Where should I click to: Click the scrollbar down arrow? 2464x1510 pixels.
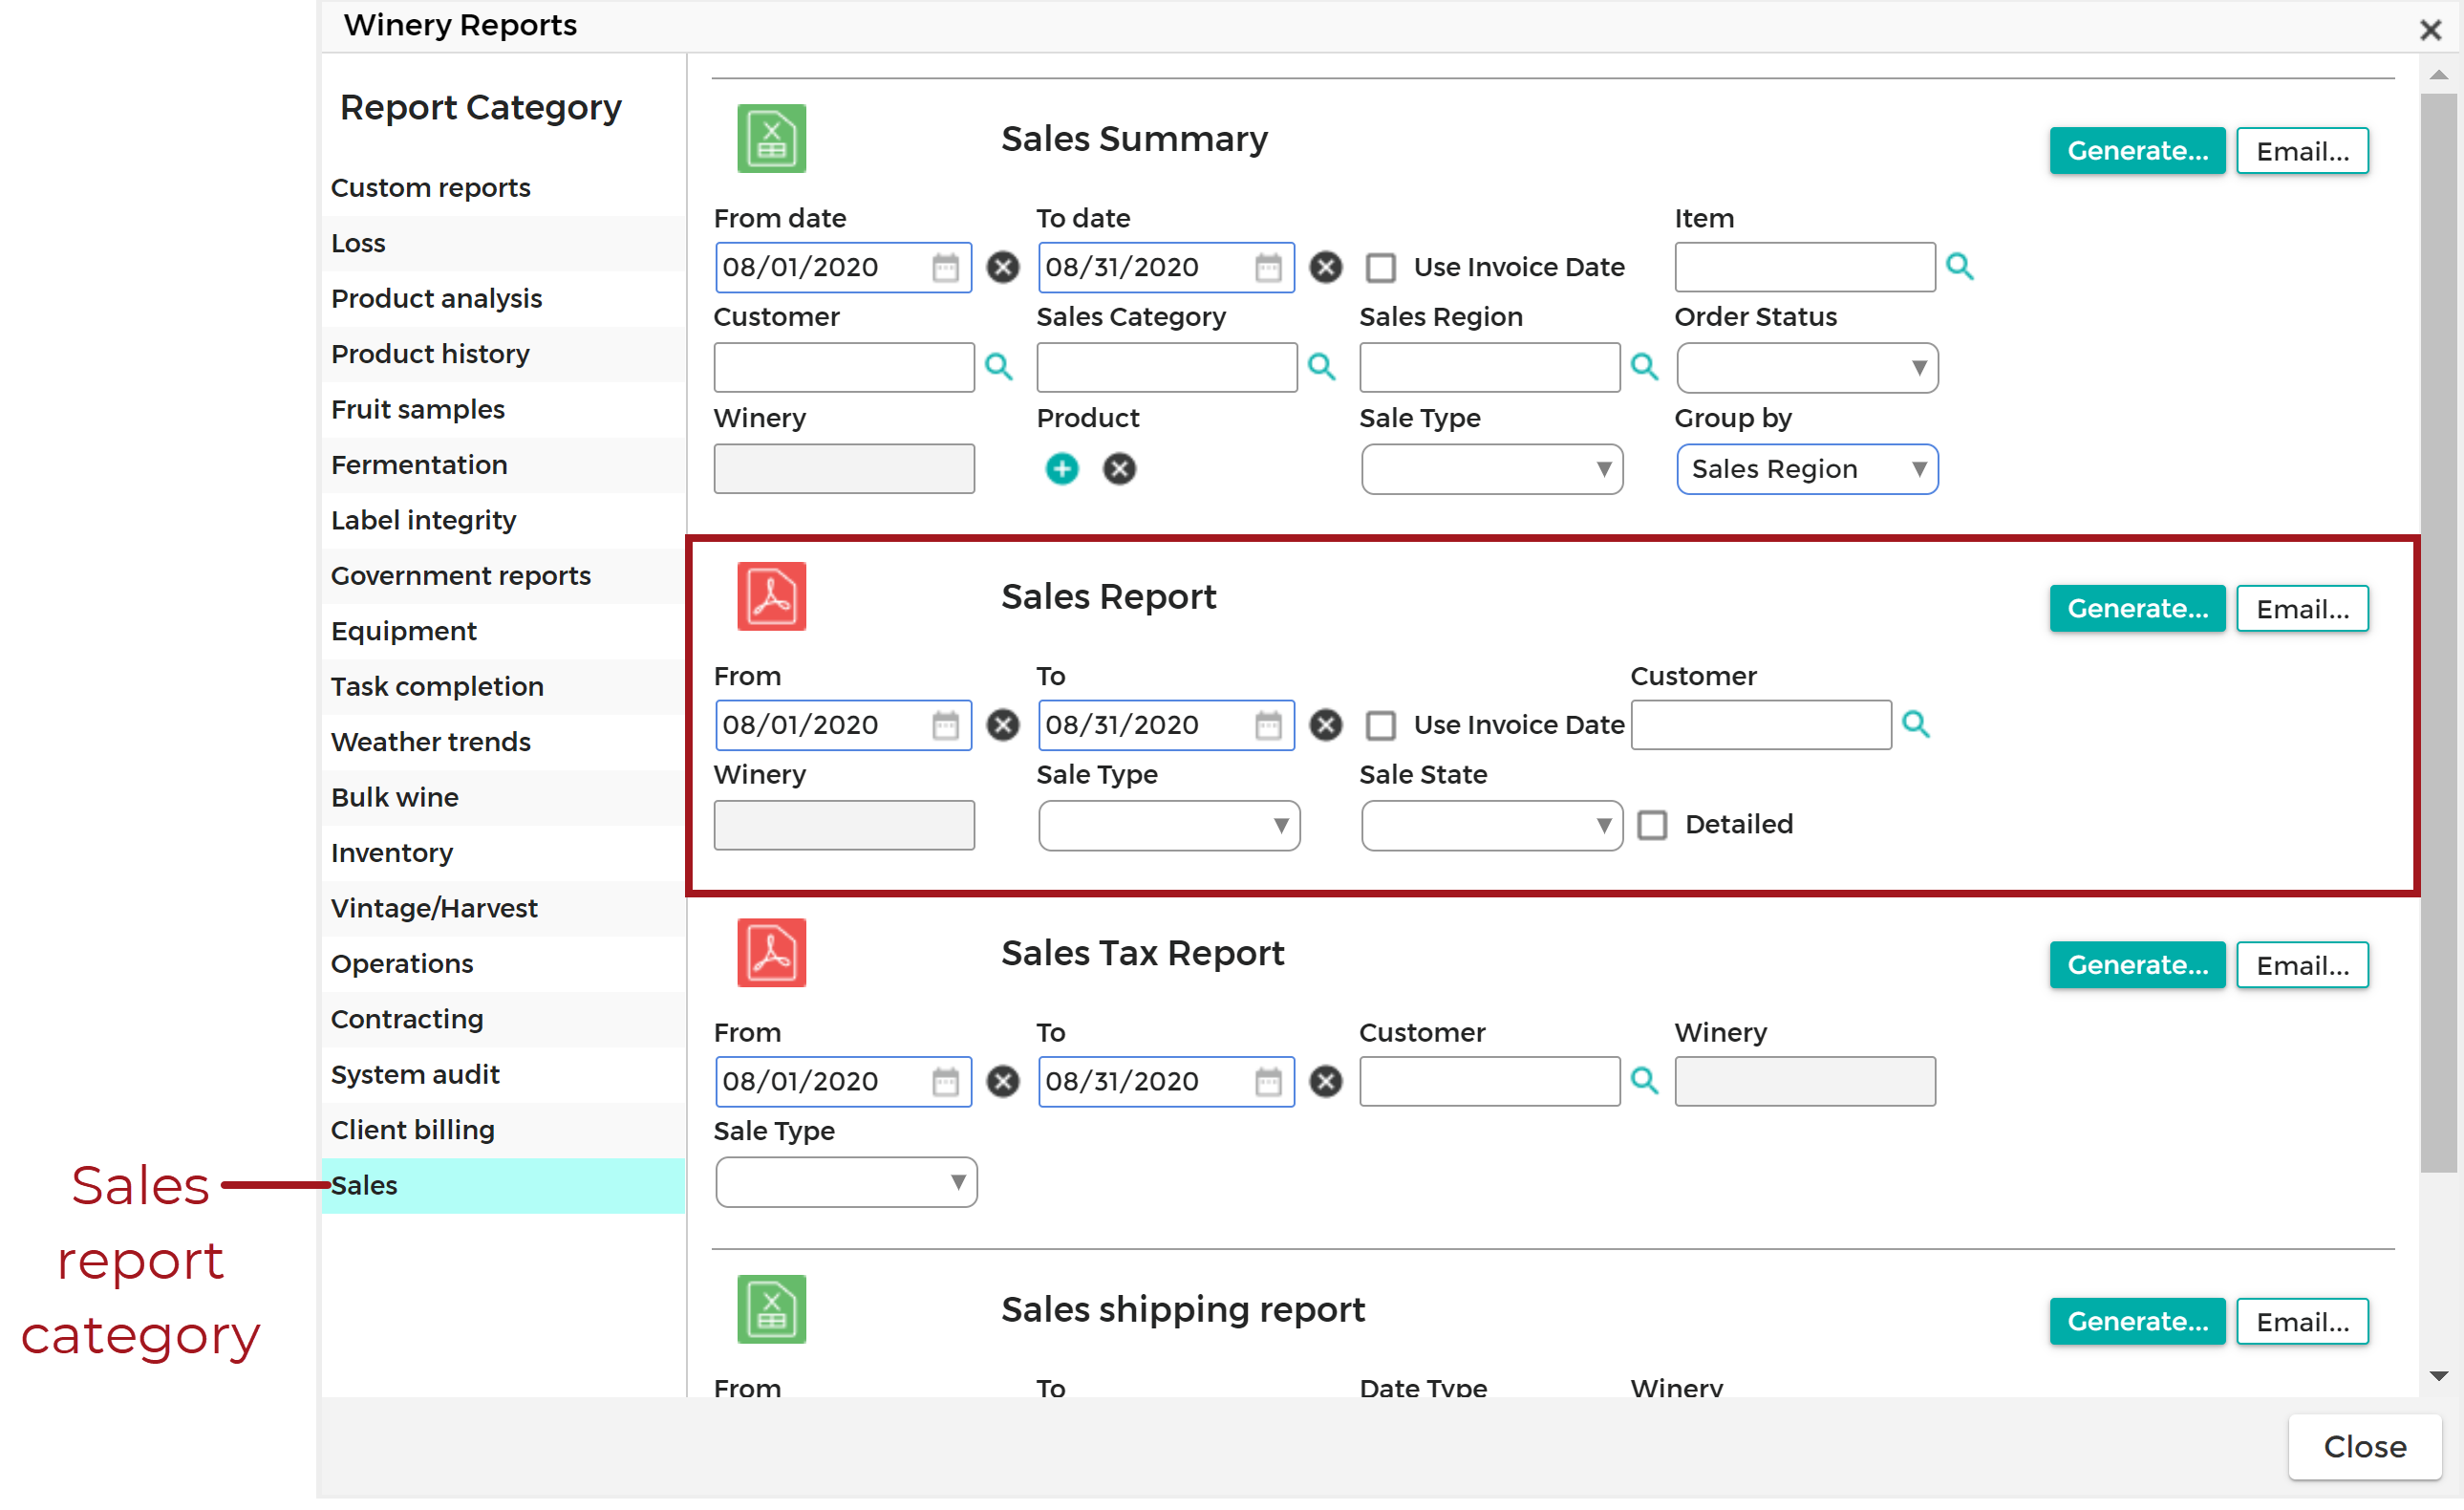tap(2438, 1377)
